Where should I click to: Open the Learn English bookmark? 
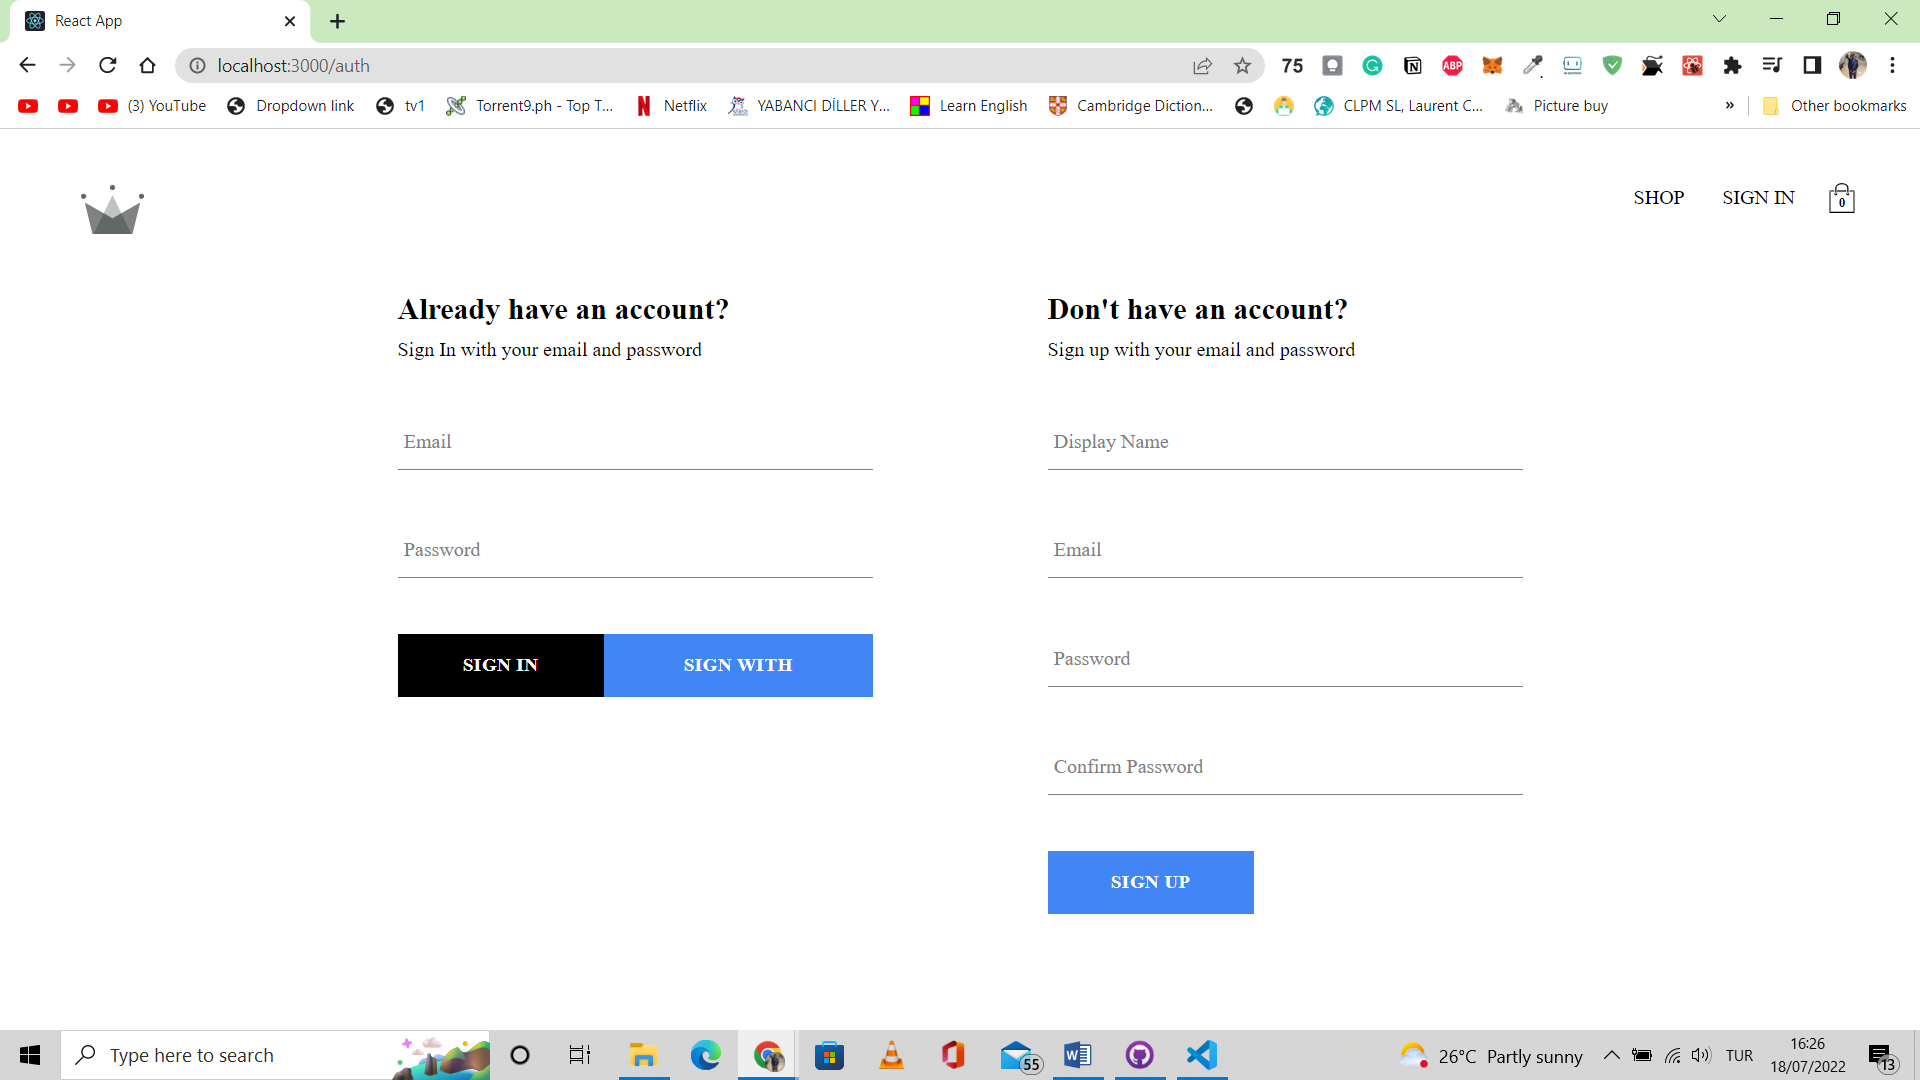tap(969, 106)
